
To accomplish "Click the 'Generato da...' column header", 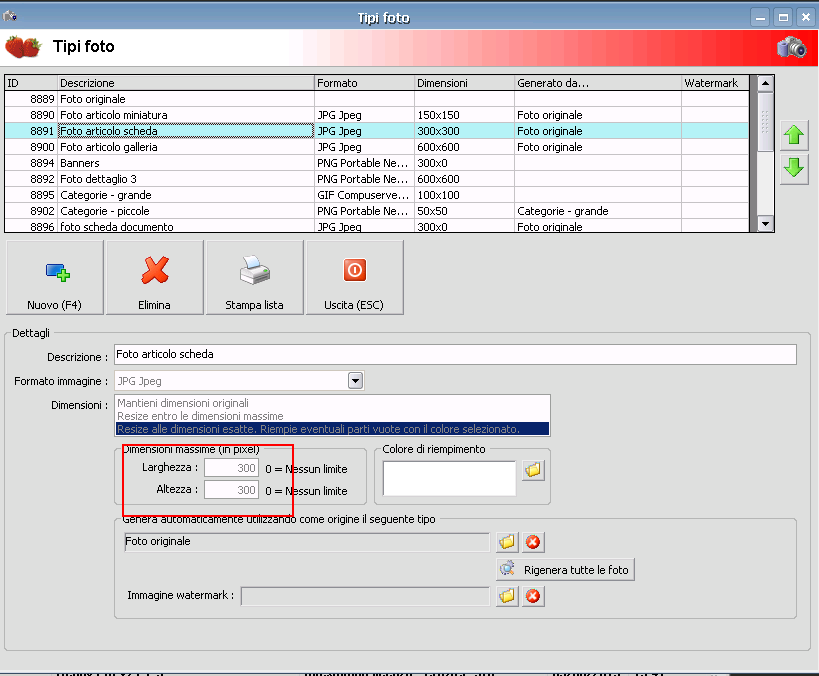I will coord(598,83).
